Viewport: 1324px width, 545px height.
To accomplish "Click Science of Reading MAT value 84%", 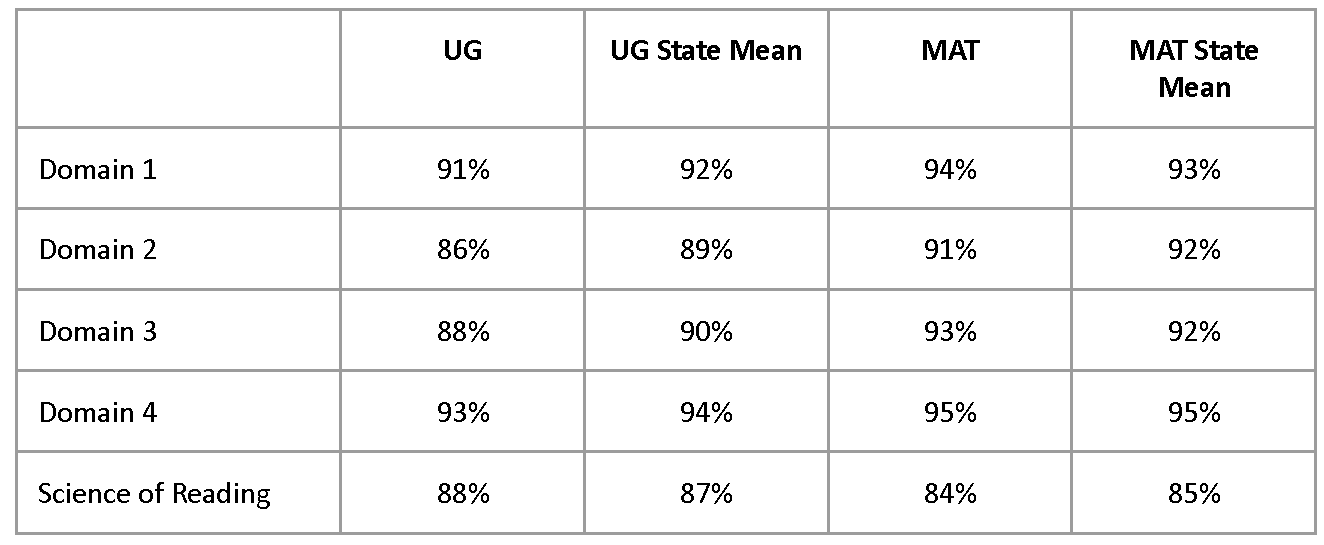I will tap(949, 493).
